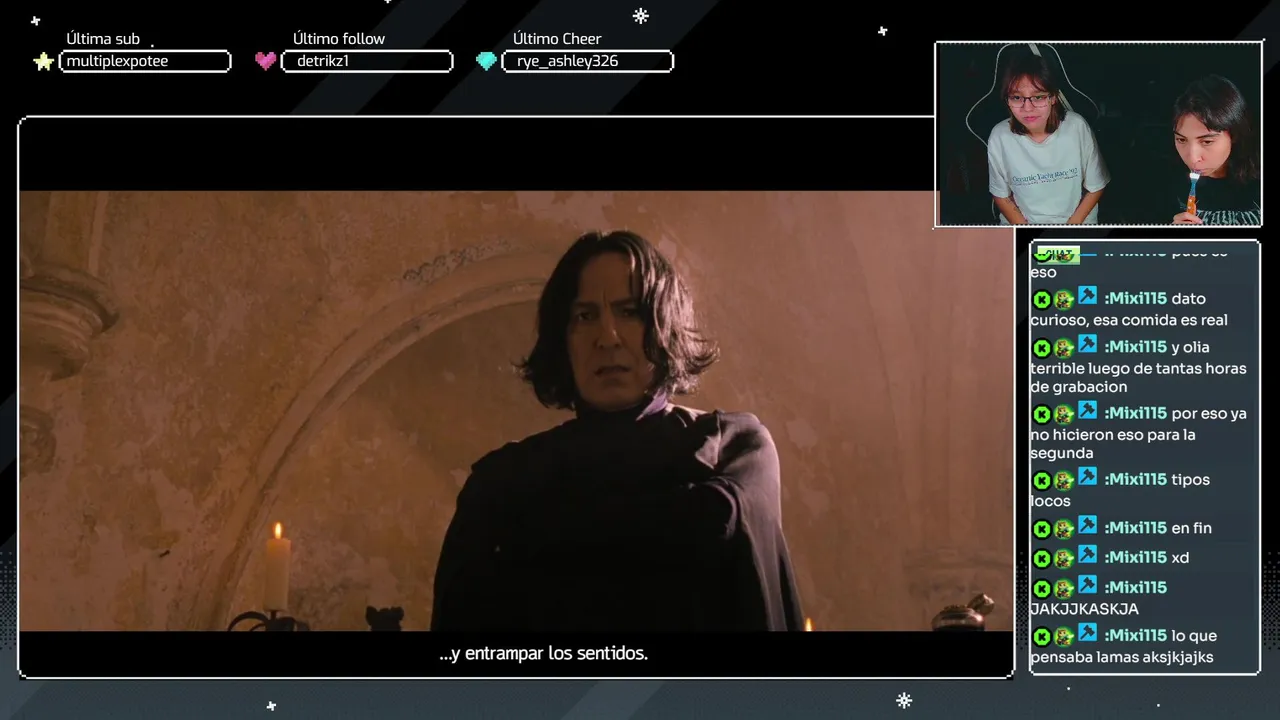
Task: Click the green K badge on 'xd' message
Action: [x=1041, y=559]
